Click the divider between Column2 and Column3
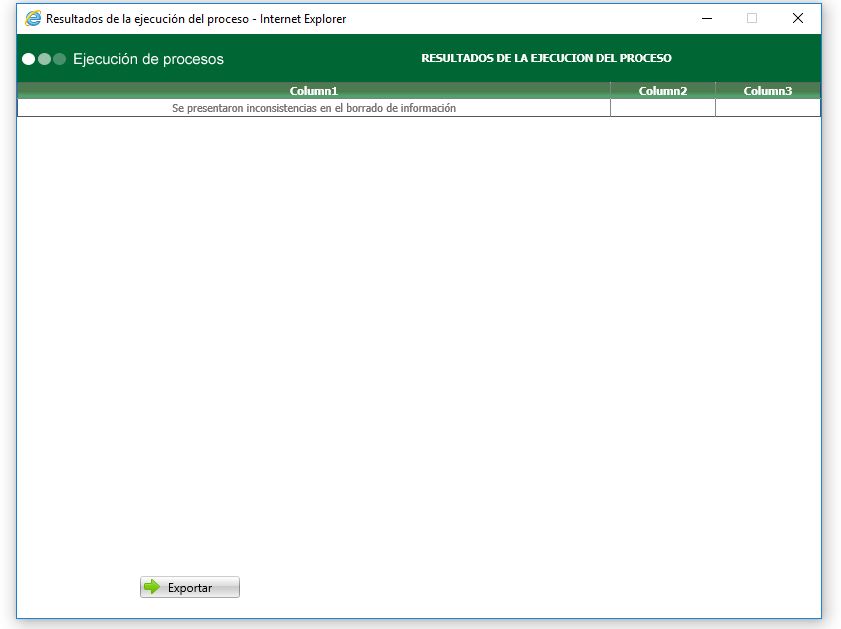 pos(716,107)
